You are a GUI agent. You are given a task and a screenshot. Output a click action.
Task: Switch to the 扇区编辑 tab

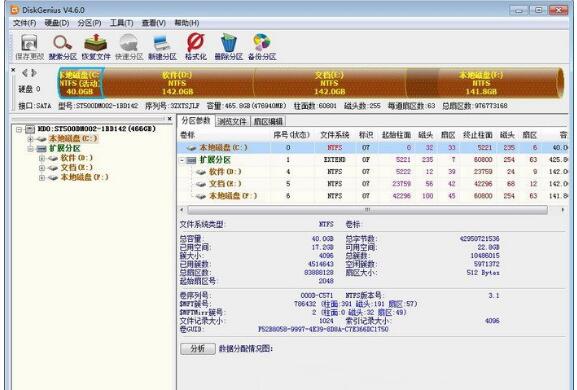click(x=268, y=121)
